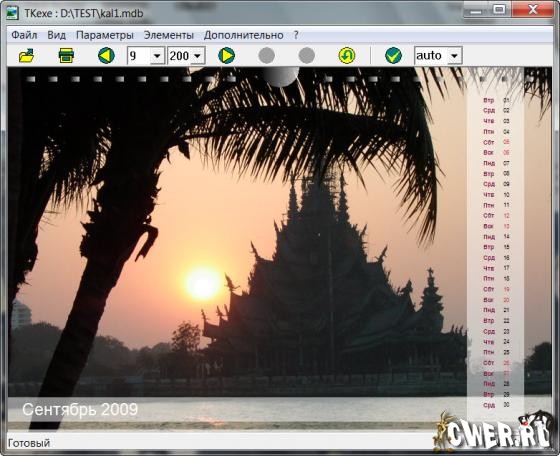Screen dimensions: 560x456
Task: Click inside the year field showing 200
Action: pos(179,56)
